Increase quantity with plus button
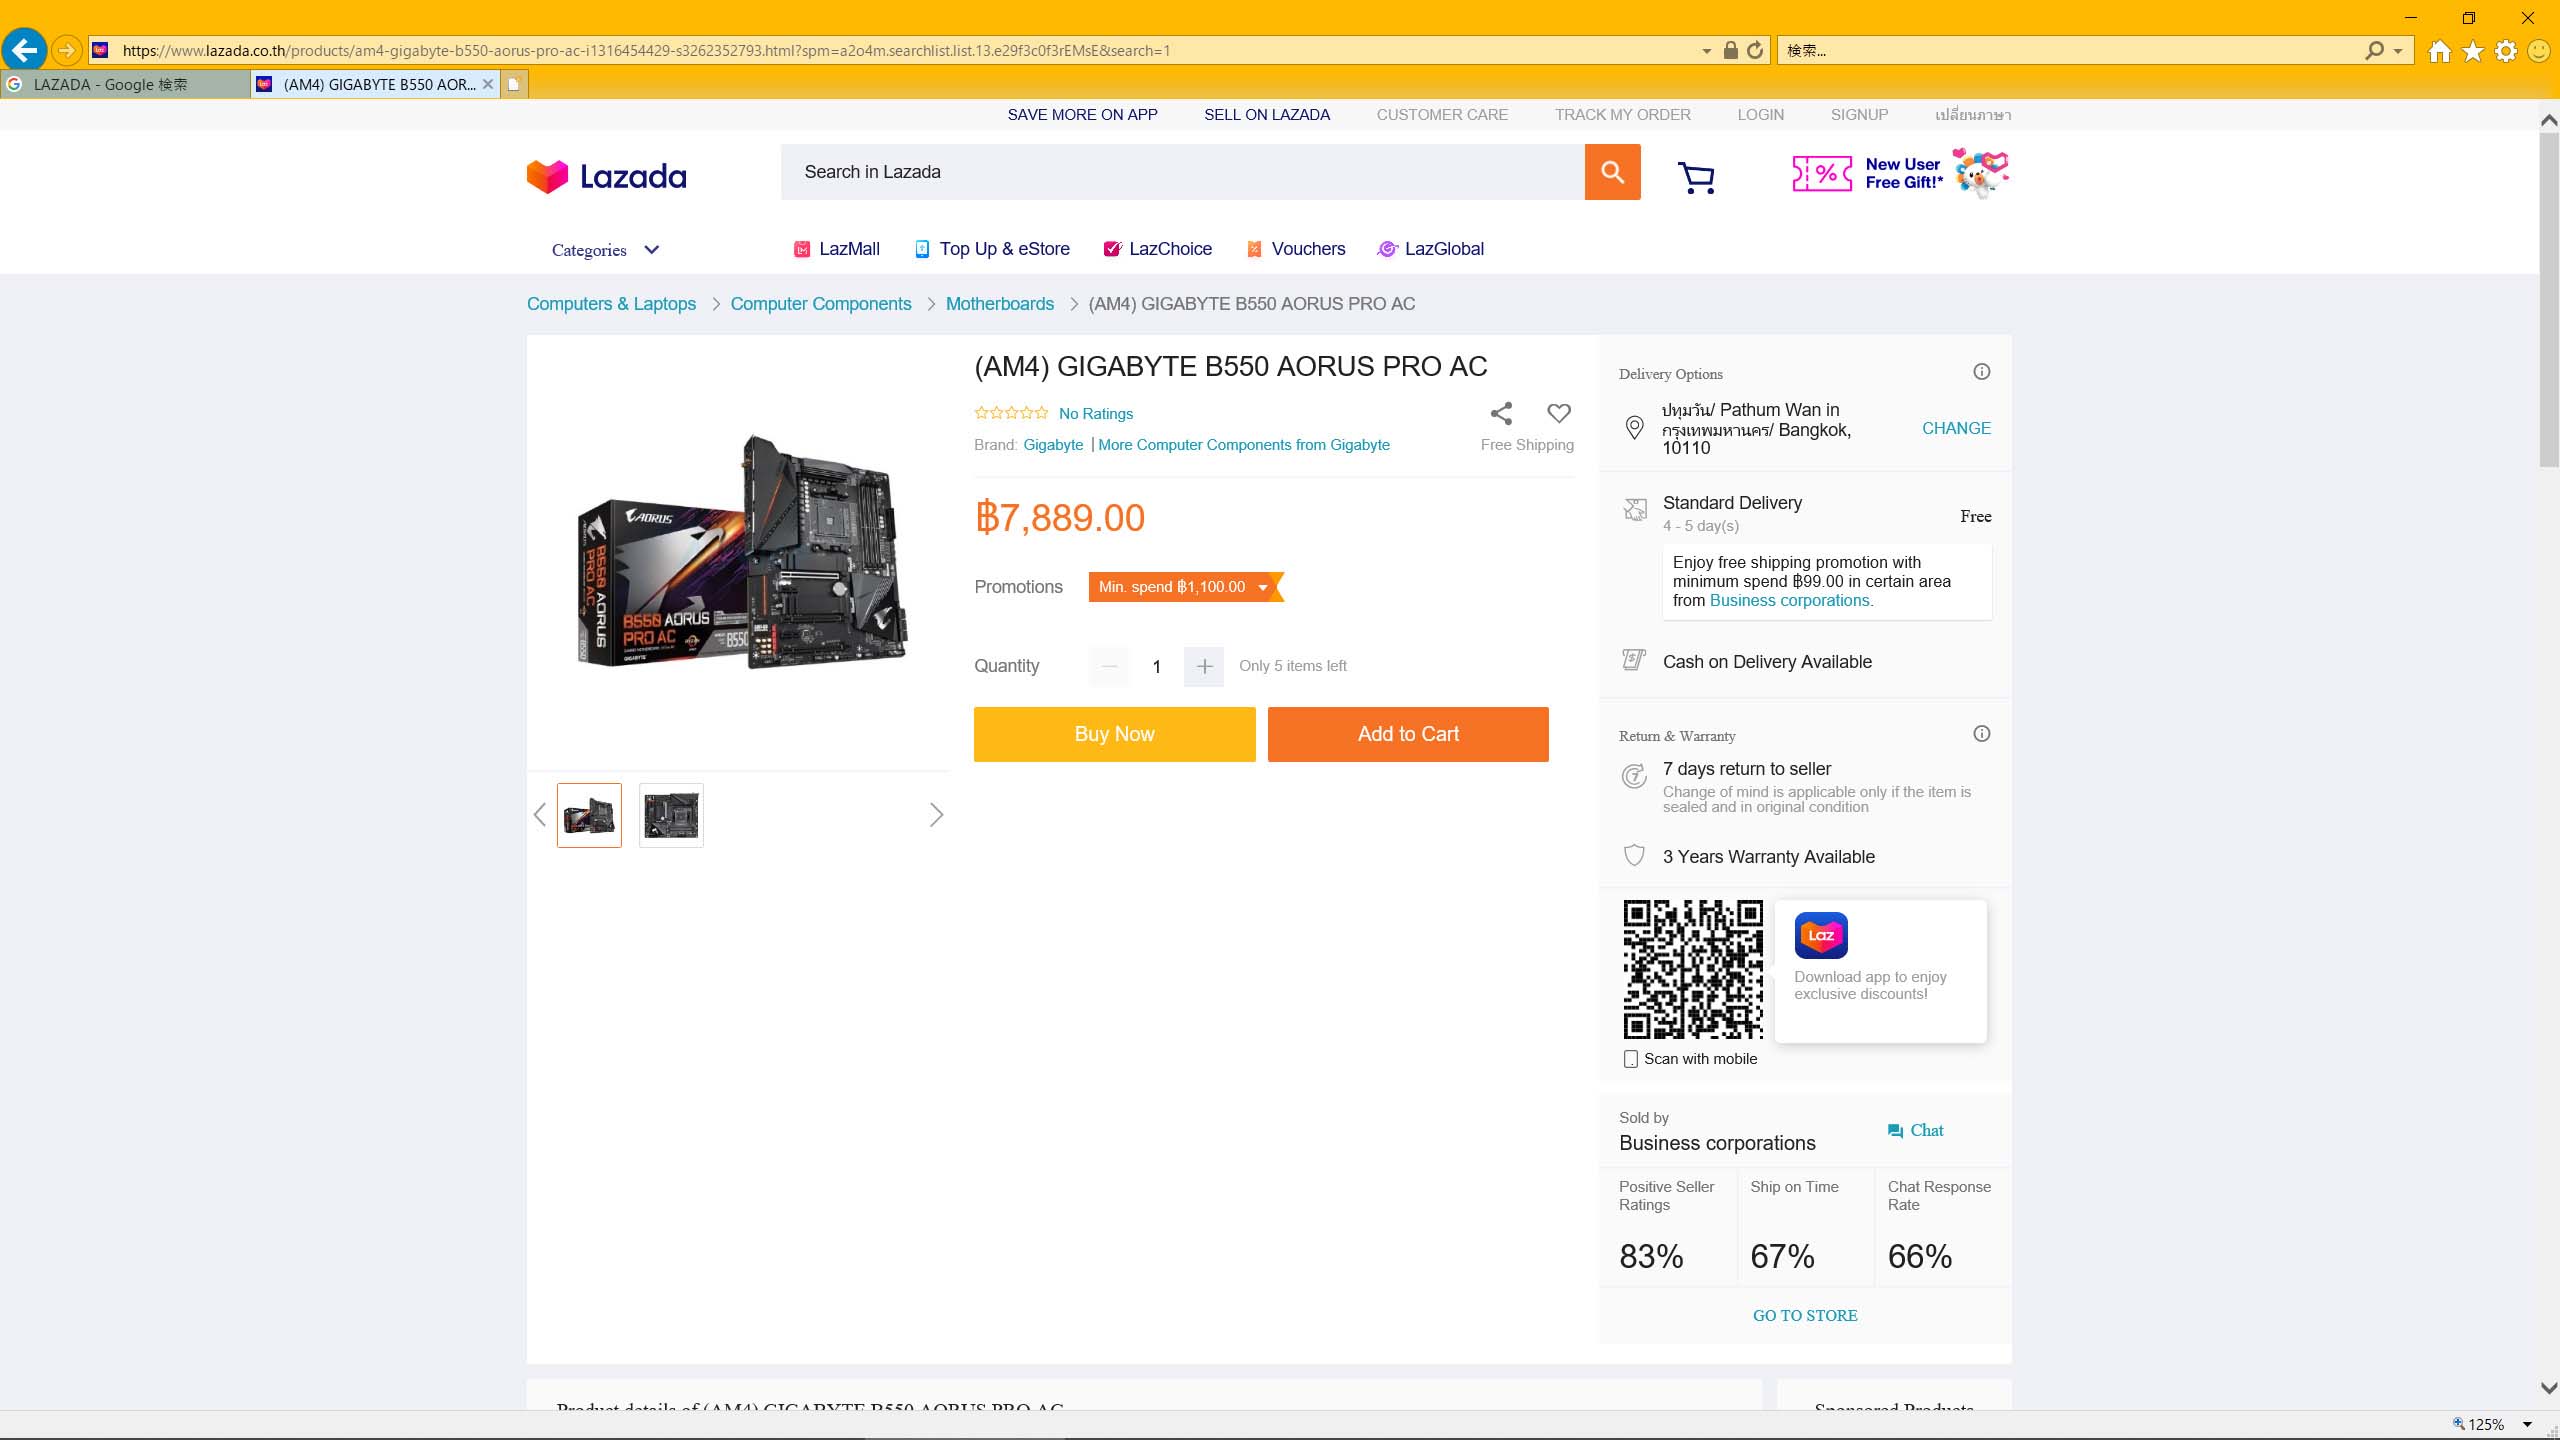 1204,666
